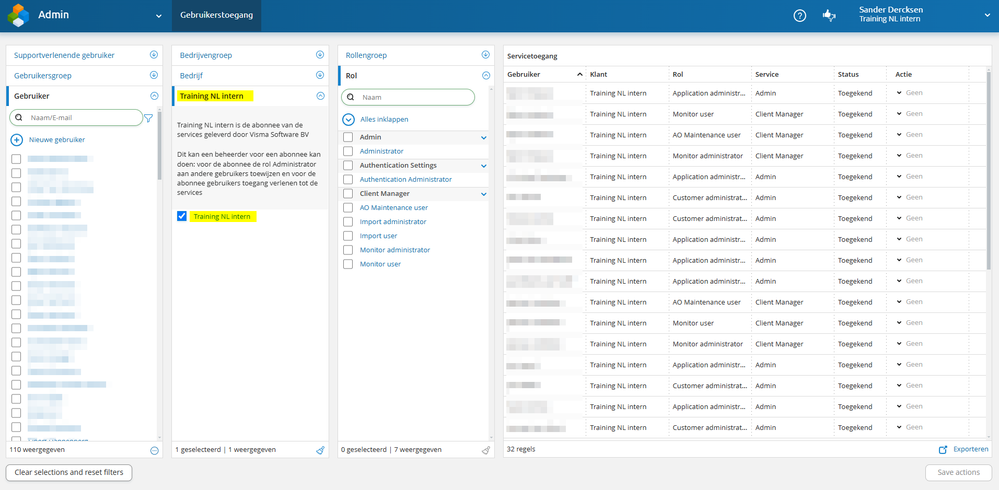Collapse the Training NL intern section header
The height and width of the screenshot is (490, 999).
point(320,96)
